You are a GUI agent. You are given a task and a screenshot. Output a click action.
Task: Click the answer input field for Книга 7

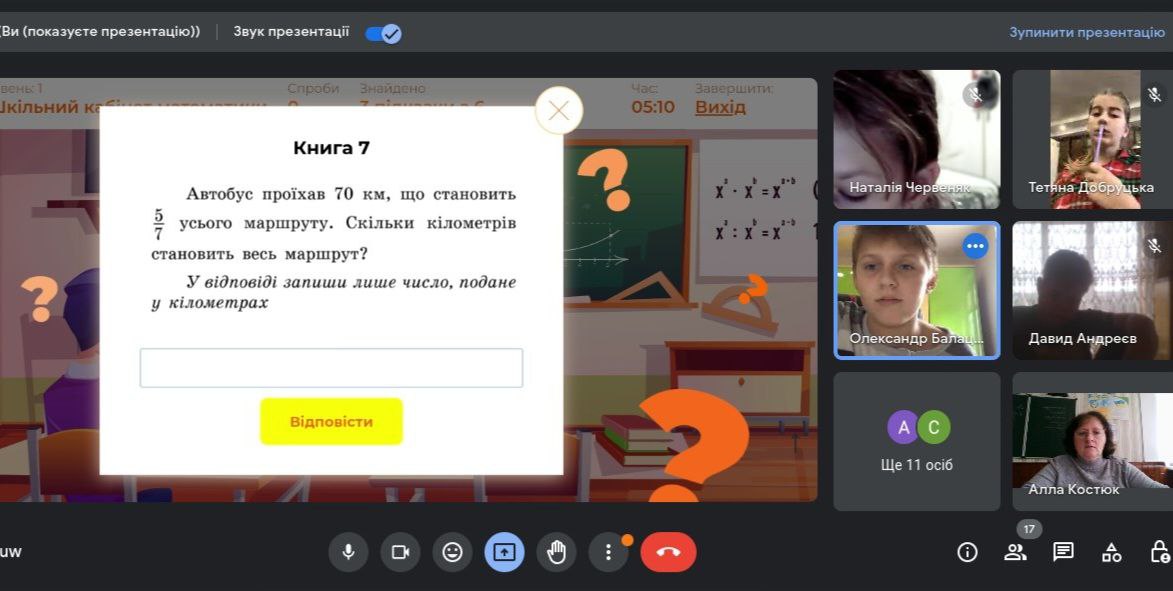331,368
